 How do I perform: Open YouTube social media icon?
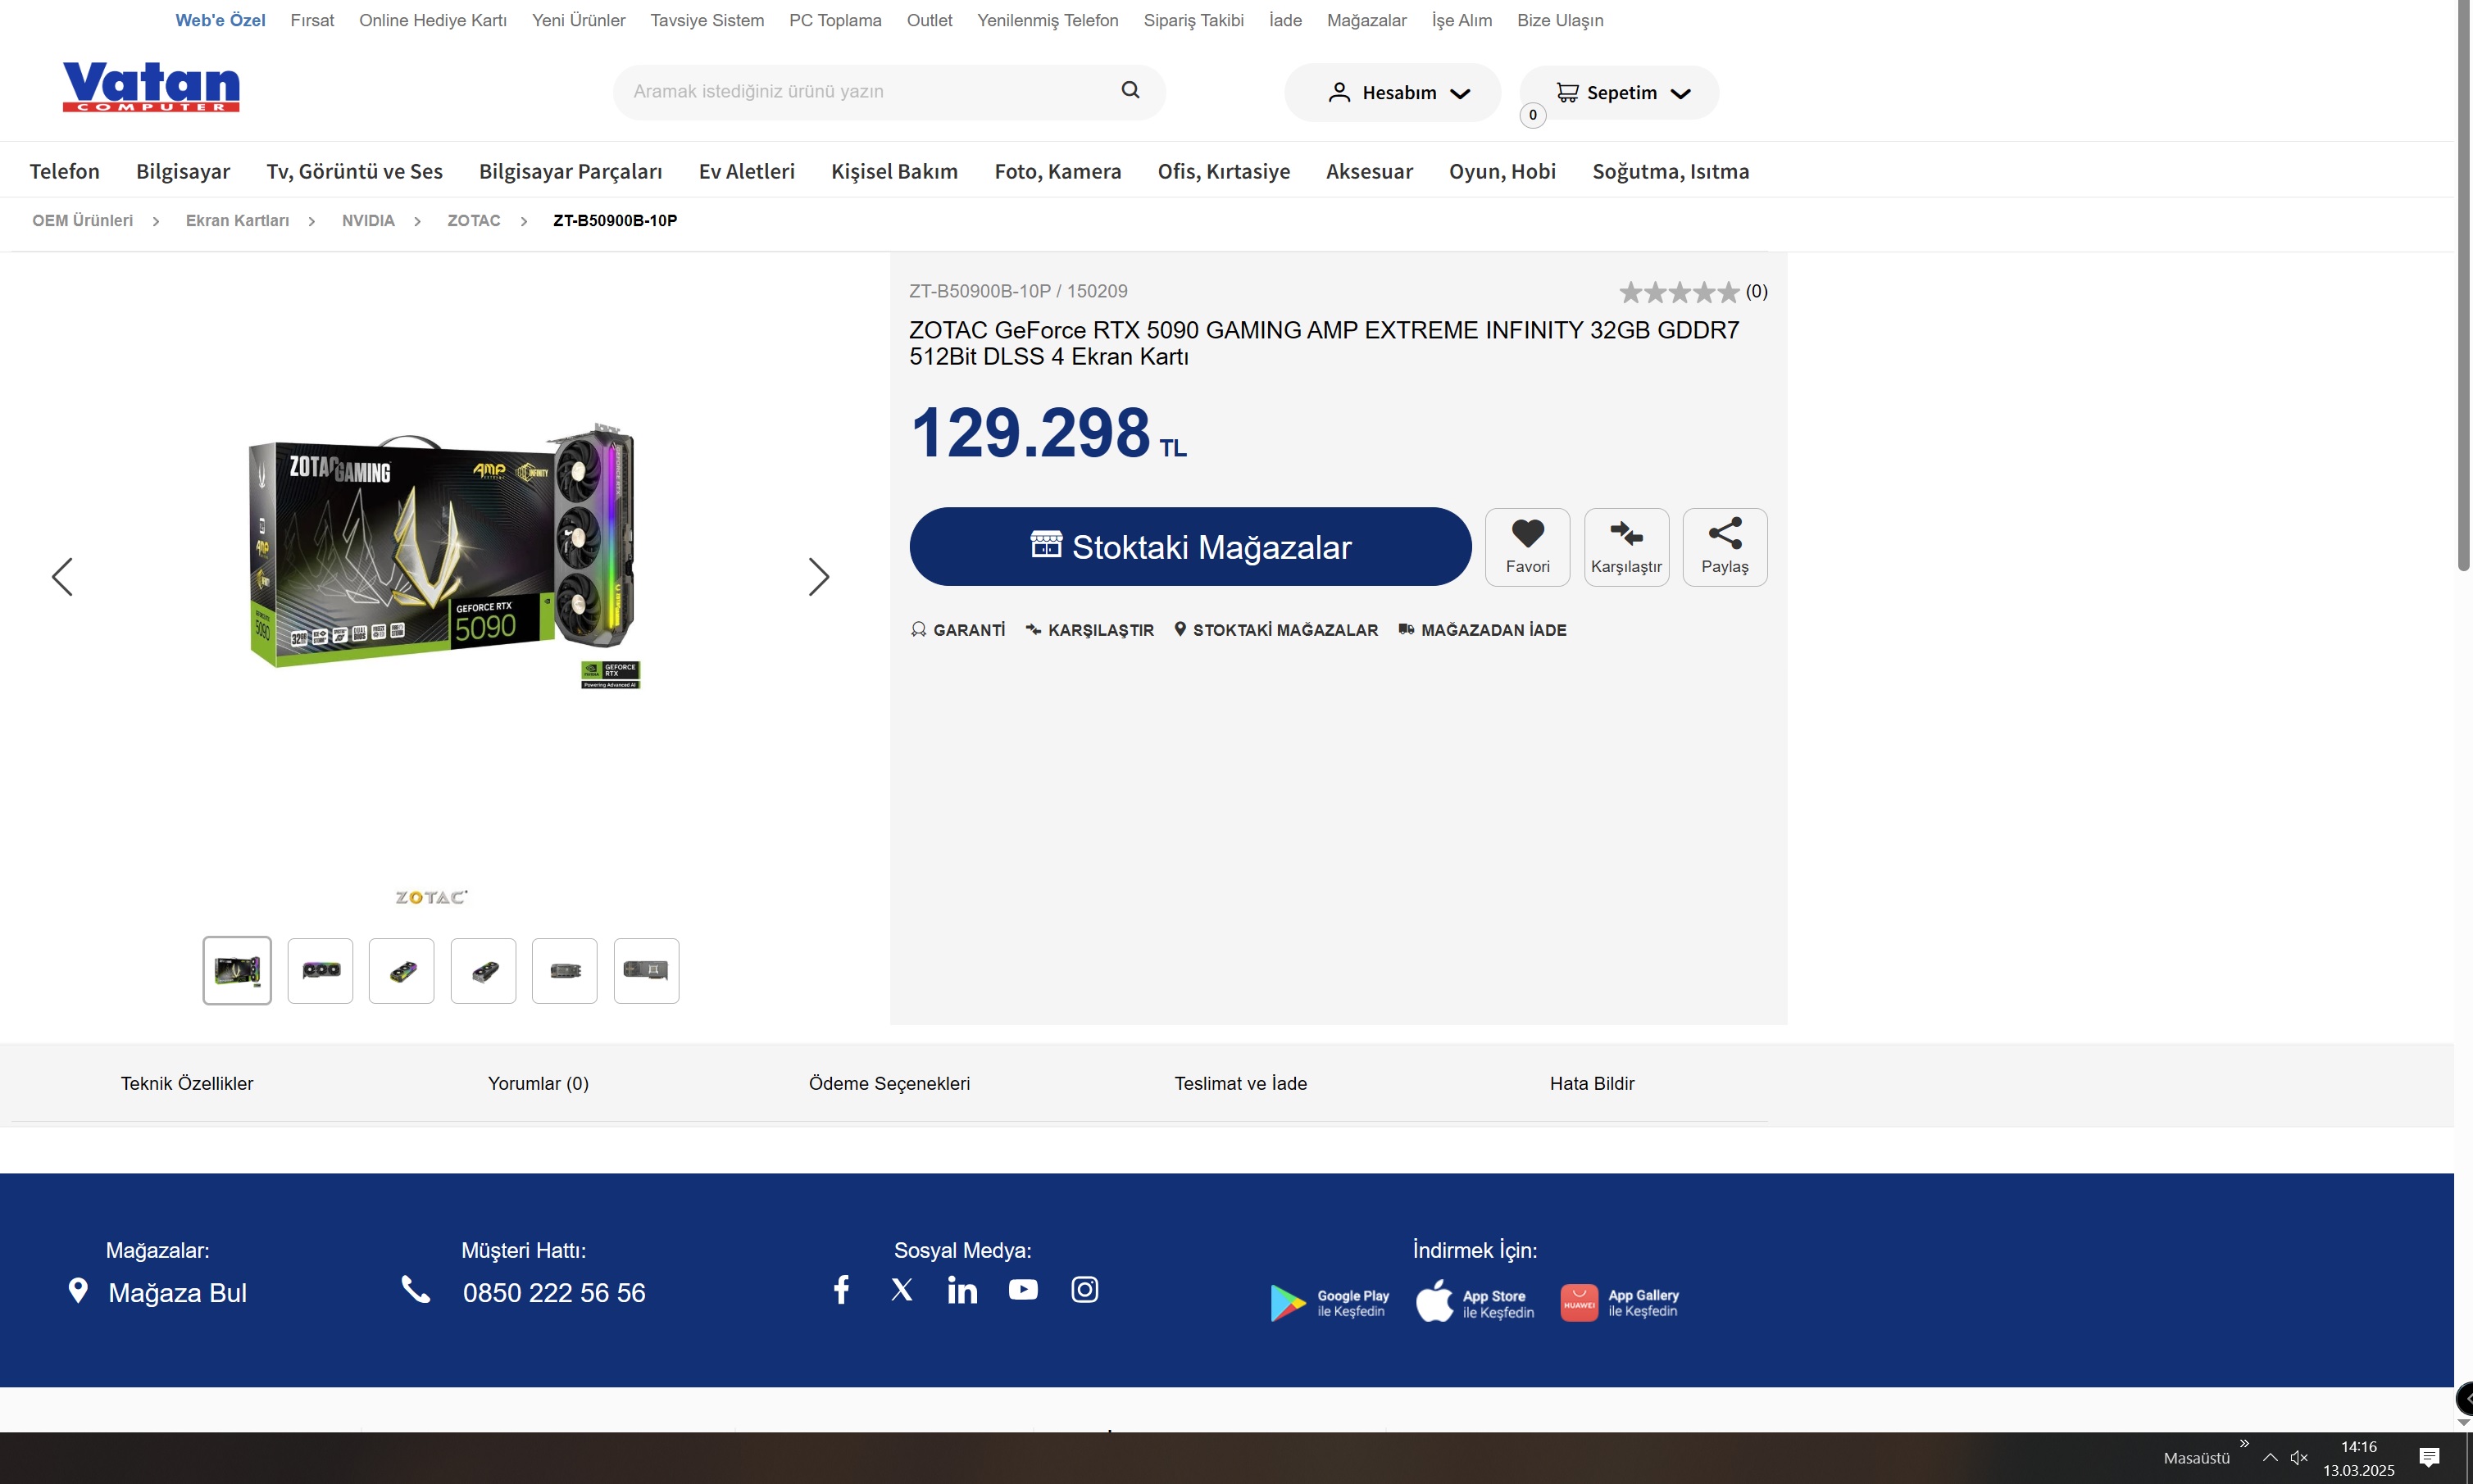(x=1023, y=1290)
